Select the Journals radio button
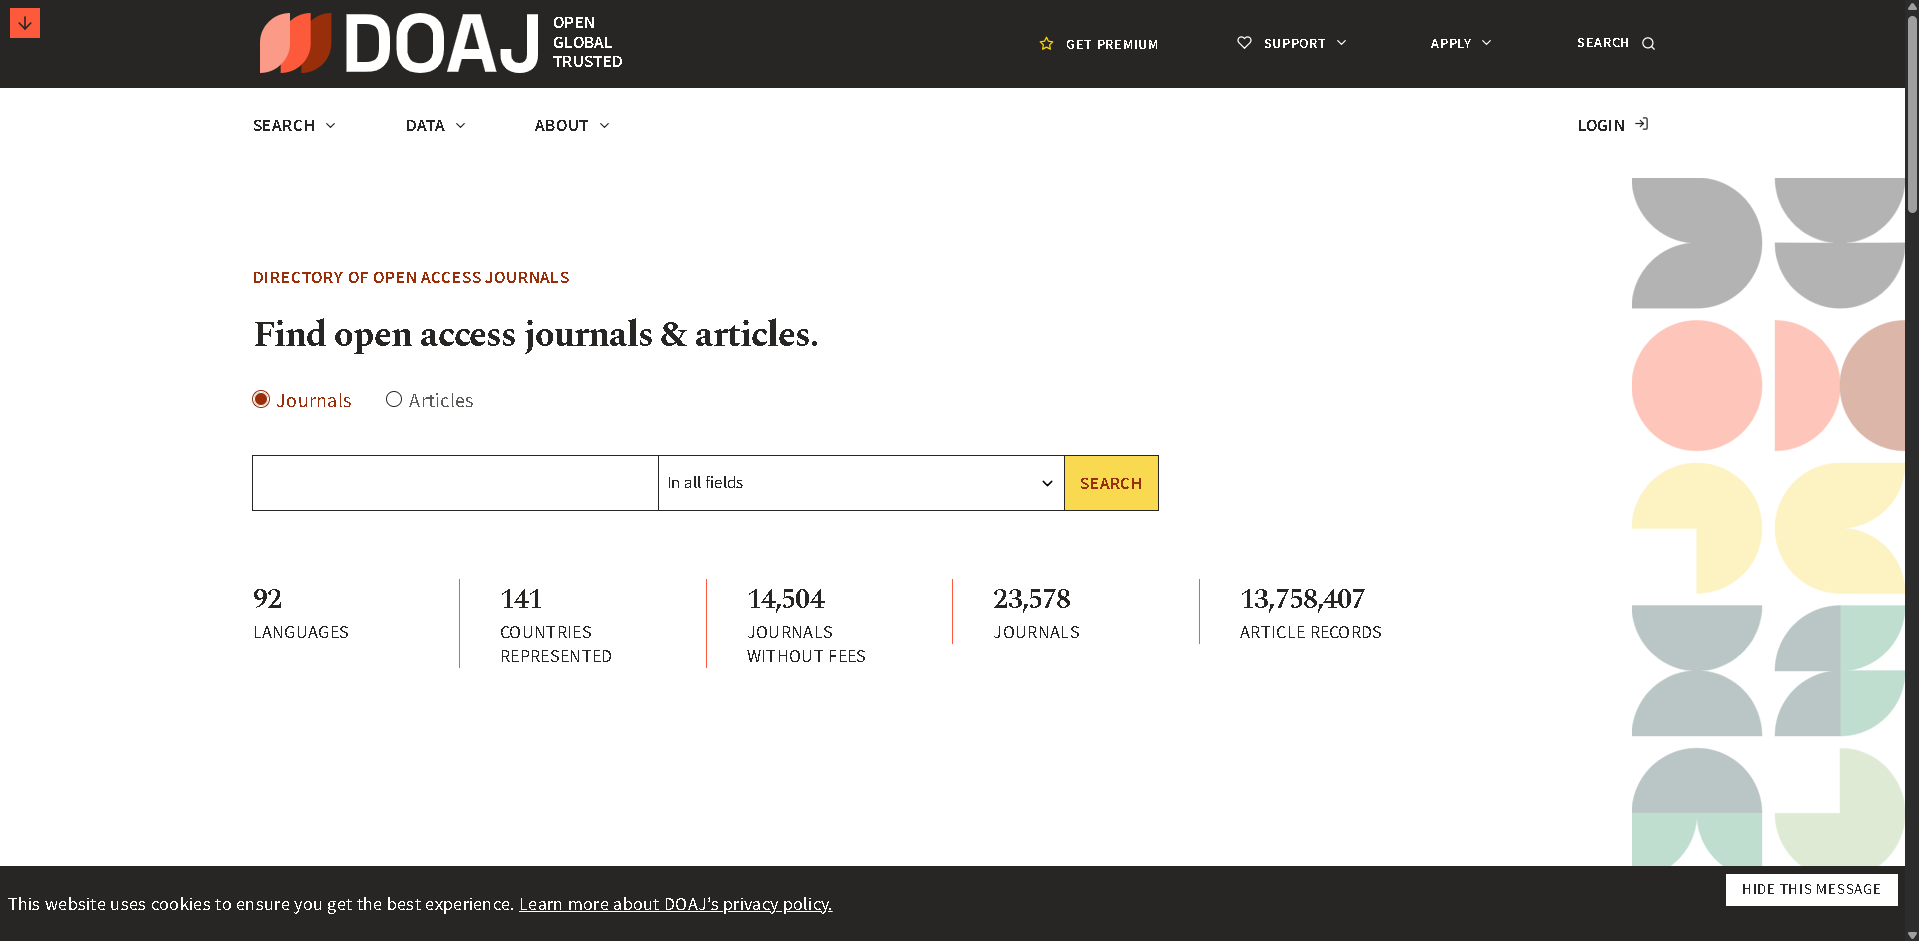 (261, 399)
